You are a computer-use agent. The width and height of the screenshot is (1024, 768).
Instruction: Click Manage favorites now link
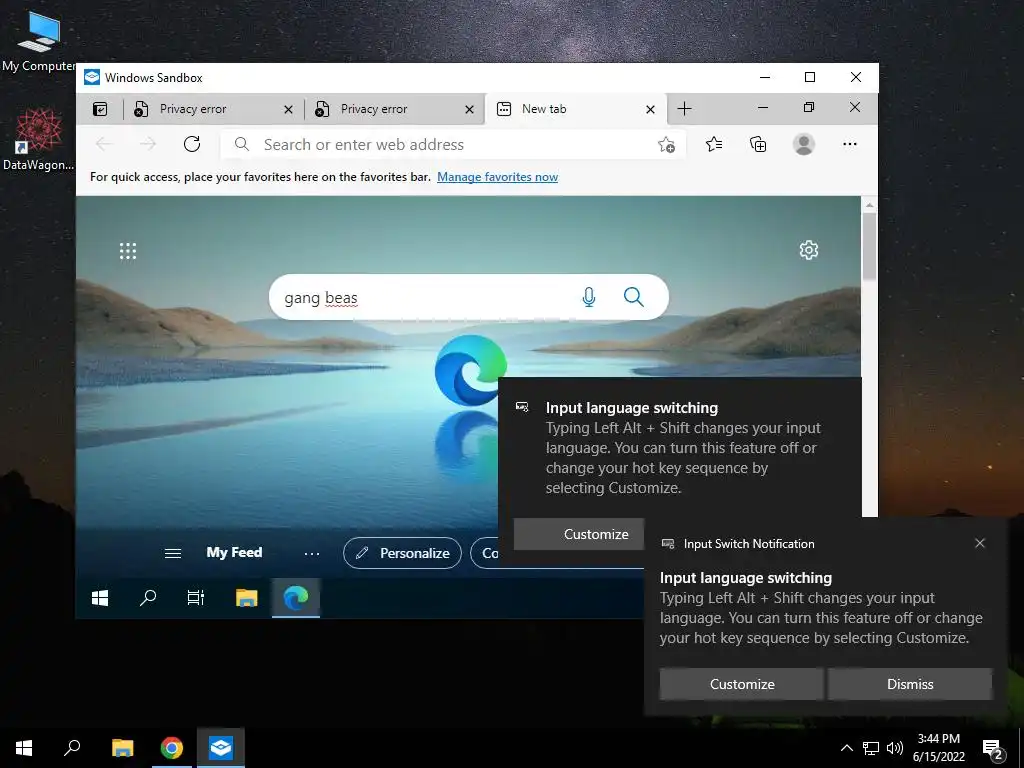(x=497, y=177)
